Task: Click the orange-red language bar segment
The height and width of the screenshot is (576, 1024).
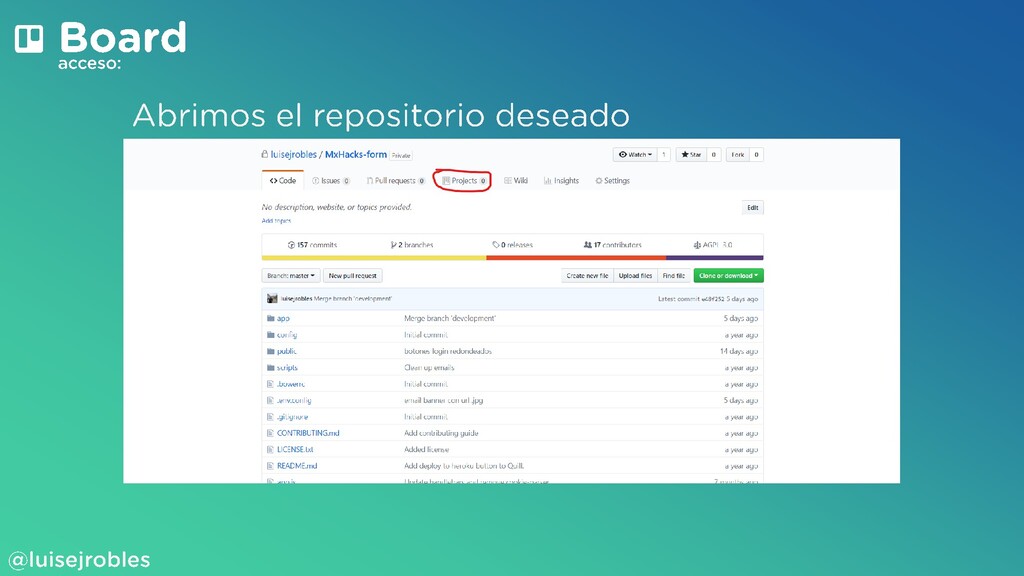Action: [x=576, y=258]
